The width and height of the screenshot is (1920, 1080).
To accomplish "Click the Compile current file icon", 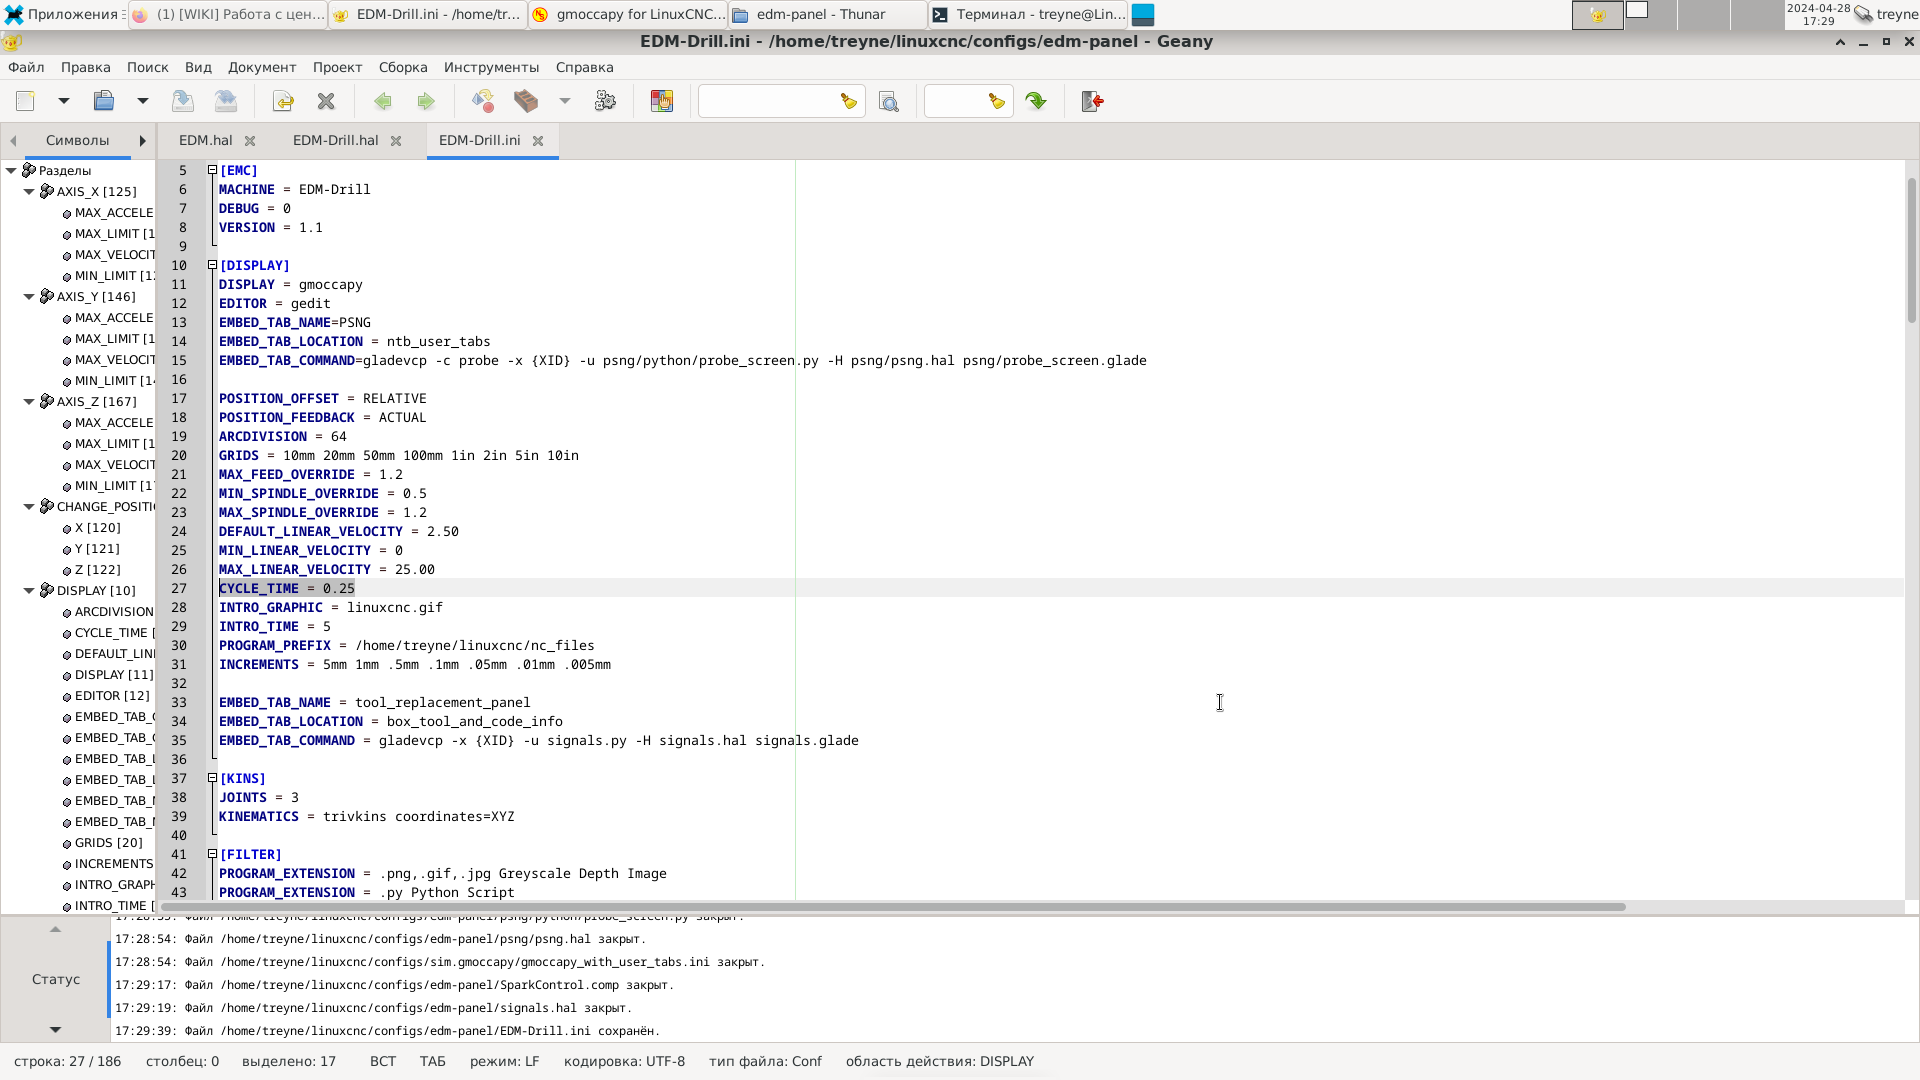I will click(x=483, y=101).
